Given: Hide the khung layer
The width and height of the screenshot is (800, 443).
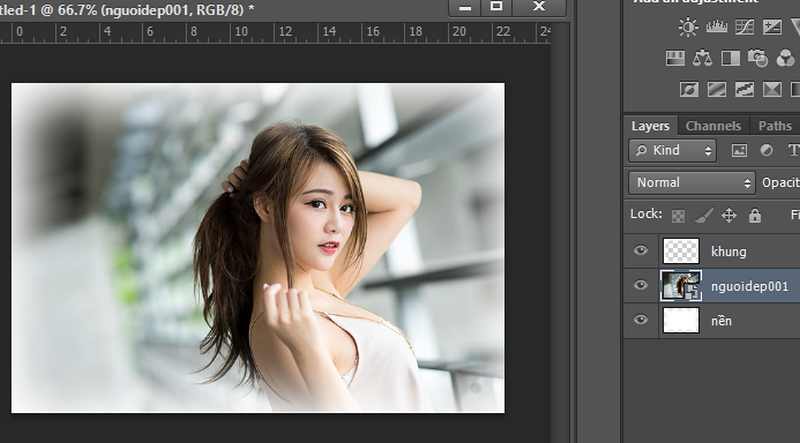Looking at the screenshot, I should coord(640,251).
